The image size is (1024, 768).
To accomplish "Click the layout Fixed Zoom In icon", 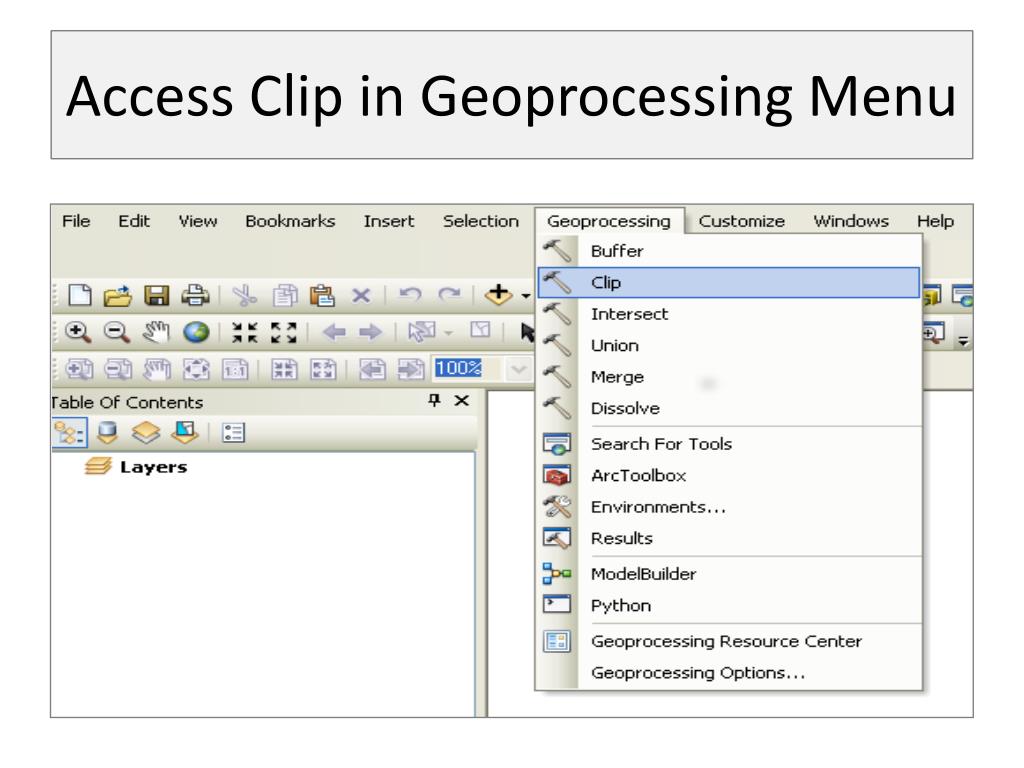I will click(x=284, y=370).
